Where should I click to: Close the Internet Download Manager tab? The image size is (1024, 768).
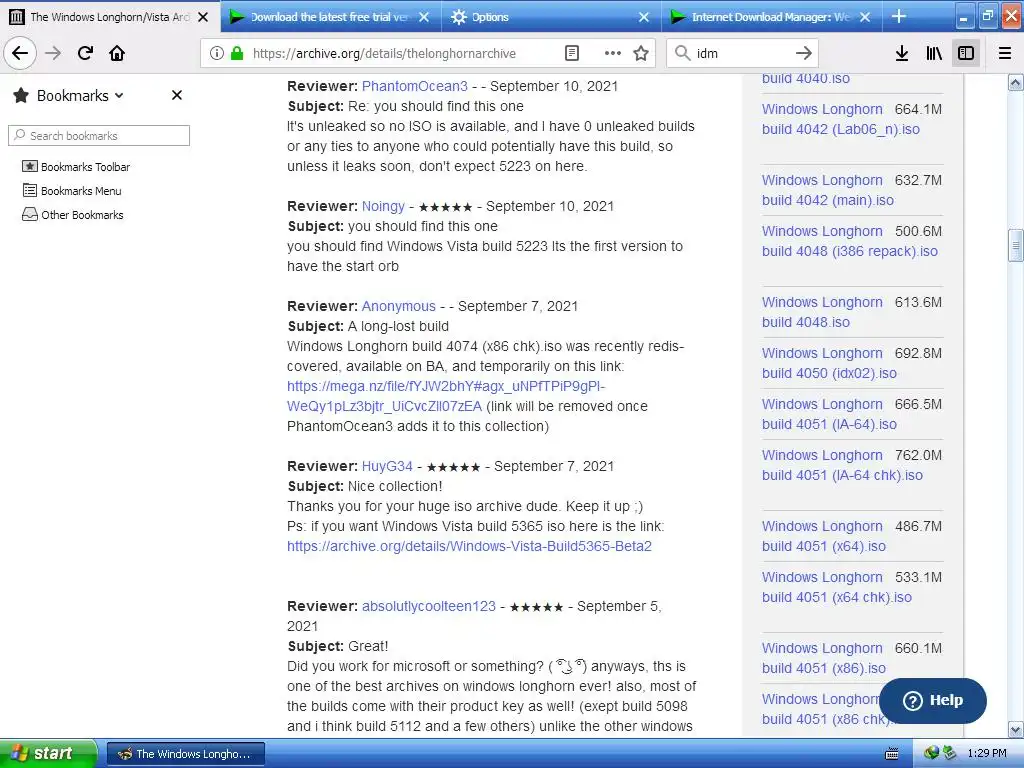click(865, 17)
